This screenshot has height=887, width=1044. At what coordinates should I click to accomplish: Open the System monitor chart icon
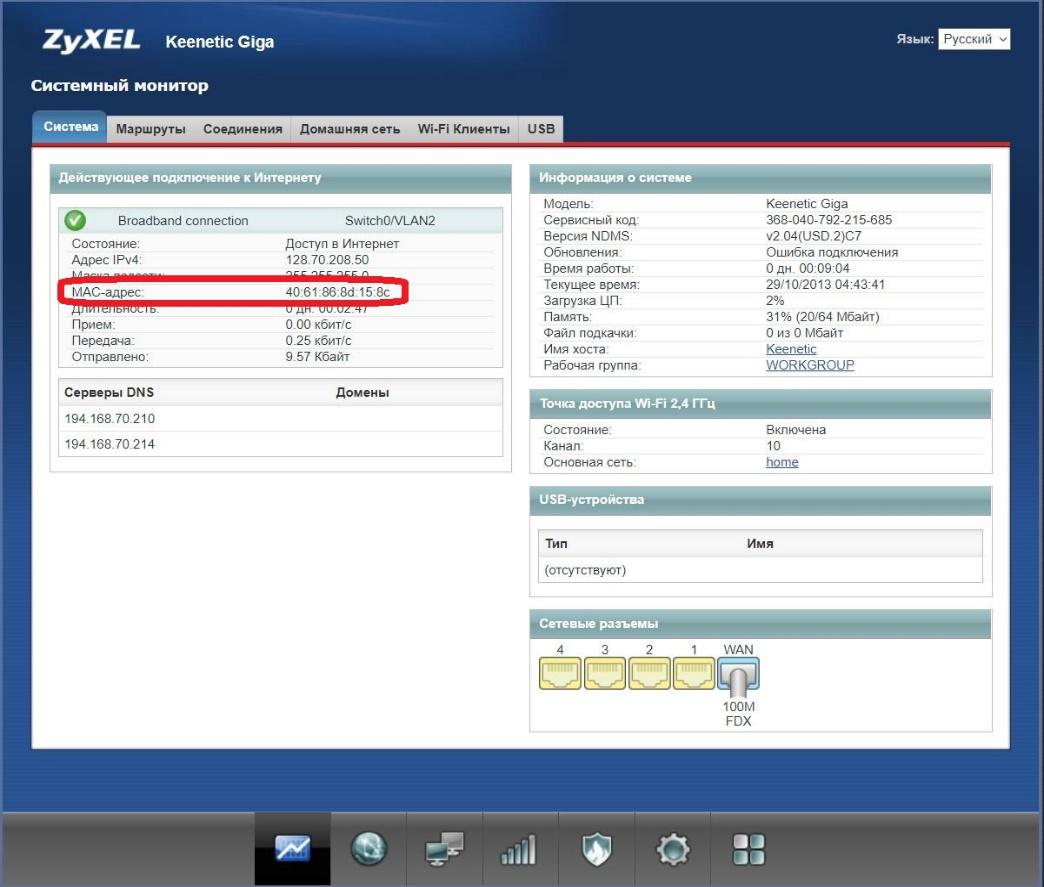coord(292,848)
